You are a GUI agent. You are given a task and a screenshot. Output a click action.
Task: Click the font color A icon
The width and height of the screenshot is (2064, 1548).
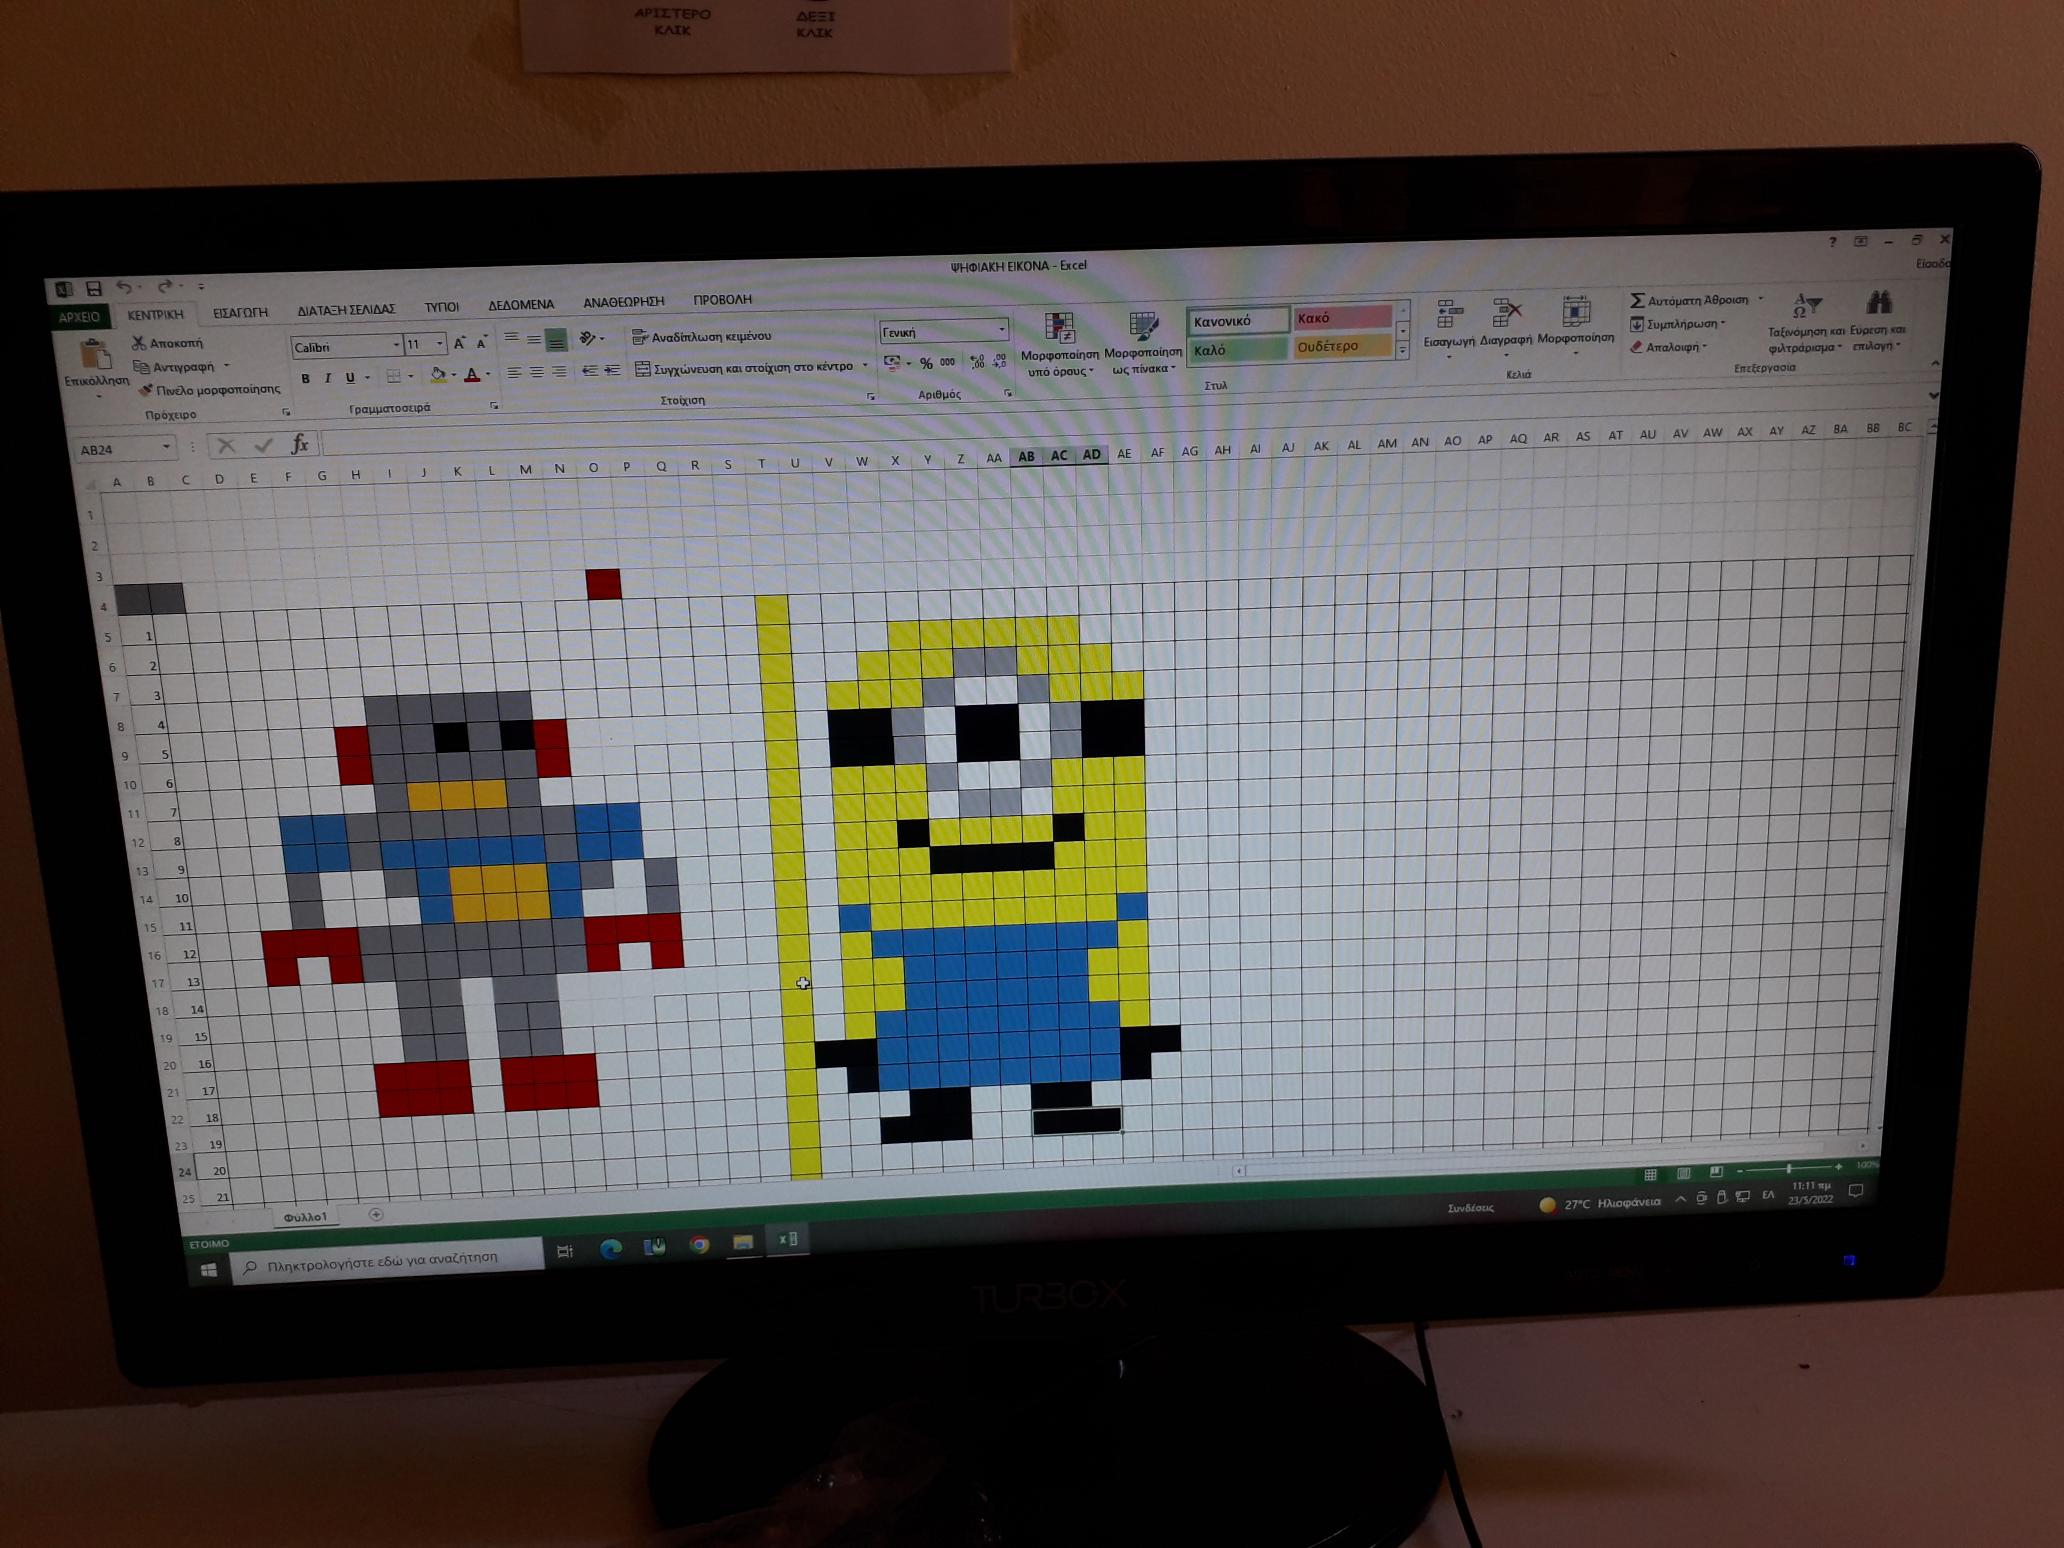(x=472, y=375)
